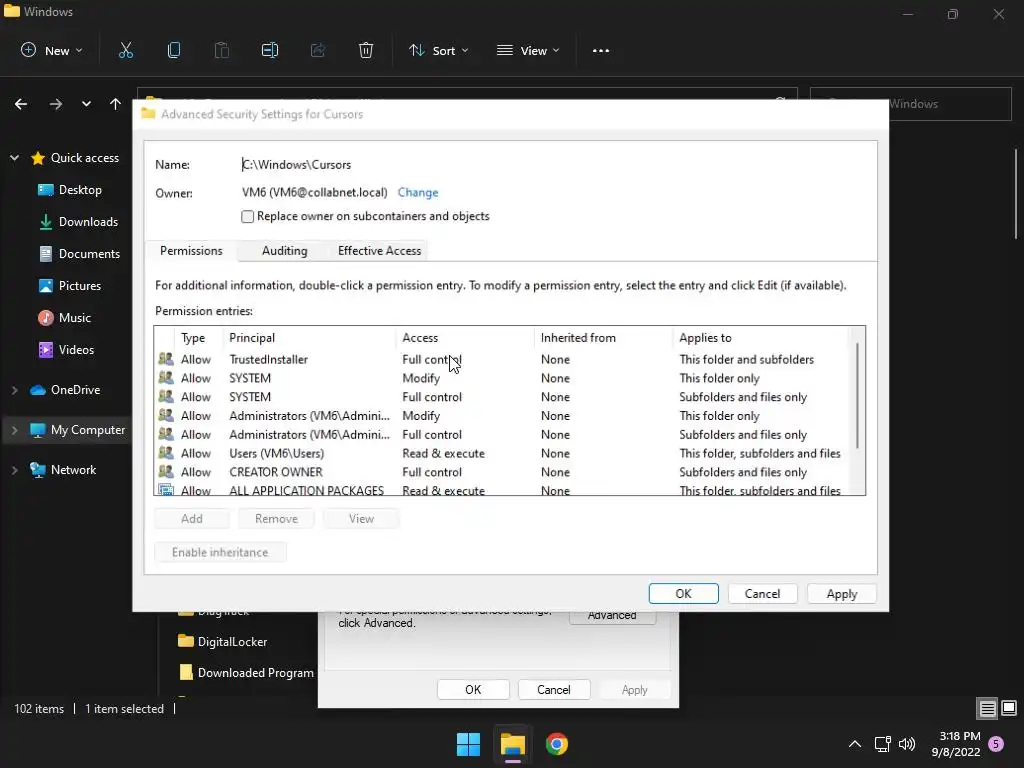
Task: Click the Music icon in Quick access
Action: 46,318
